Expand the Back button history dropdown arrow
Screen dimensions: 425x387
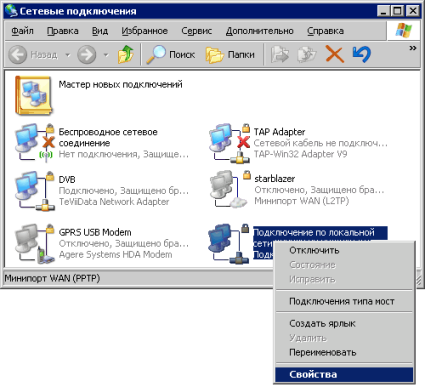(68, 55)
